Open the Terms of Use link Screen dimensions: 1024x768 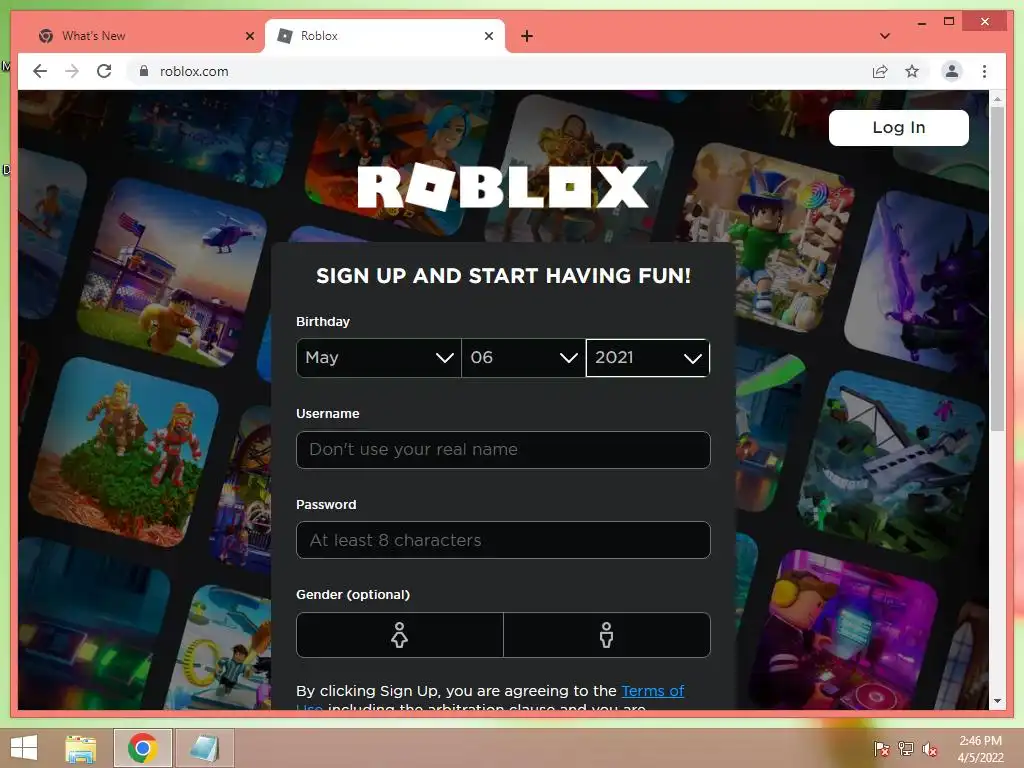[x=652, y=691]
